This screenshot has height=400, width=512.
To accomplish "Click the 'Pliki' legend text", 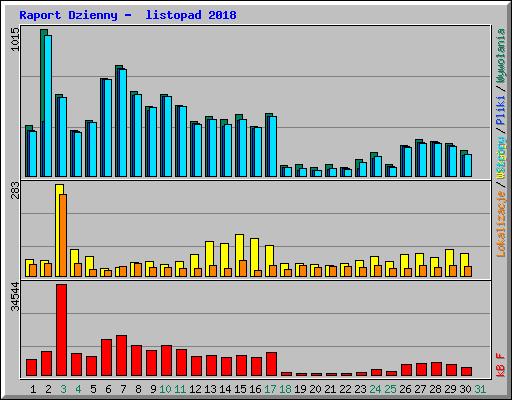I will coord(501,111).
